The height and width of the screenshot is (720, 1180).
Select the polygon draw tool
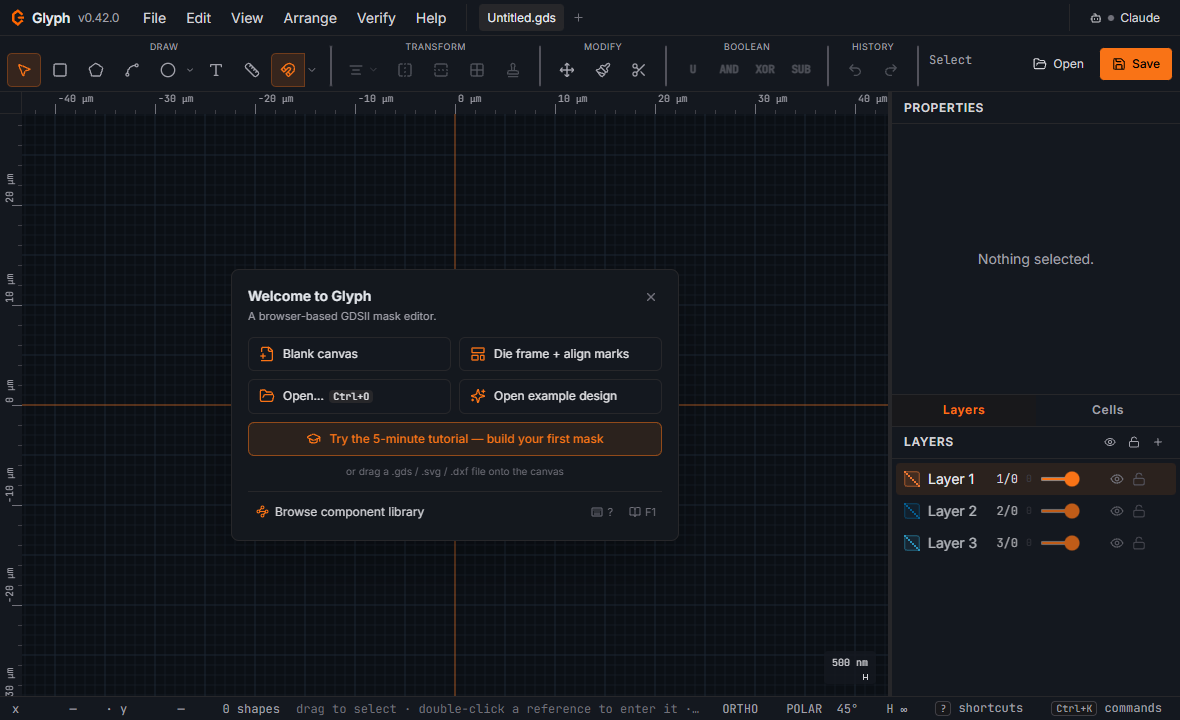96,70
